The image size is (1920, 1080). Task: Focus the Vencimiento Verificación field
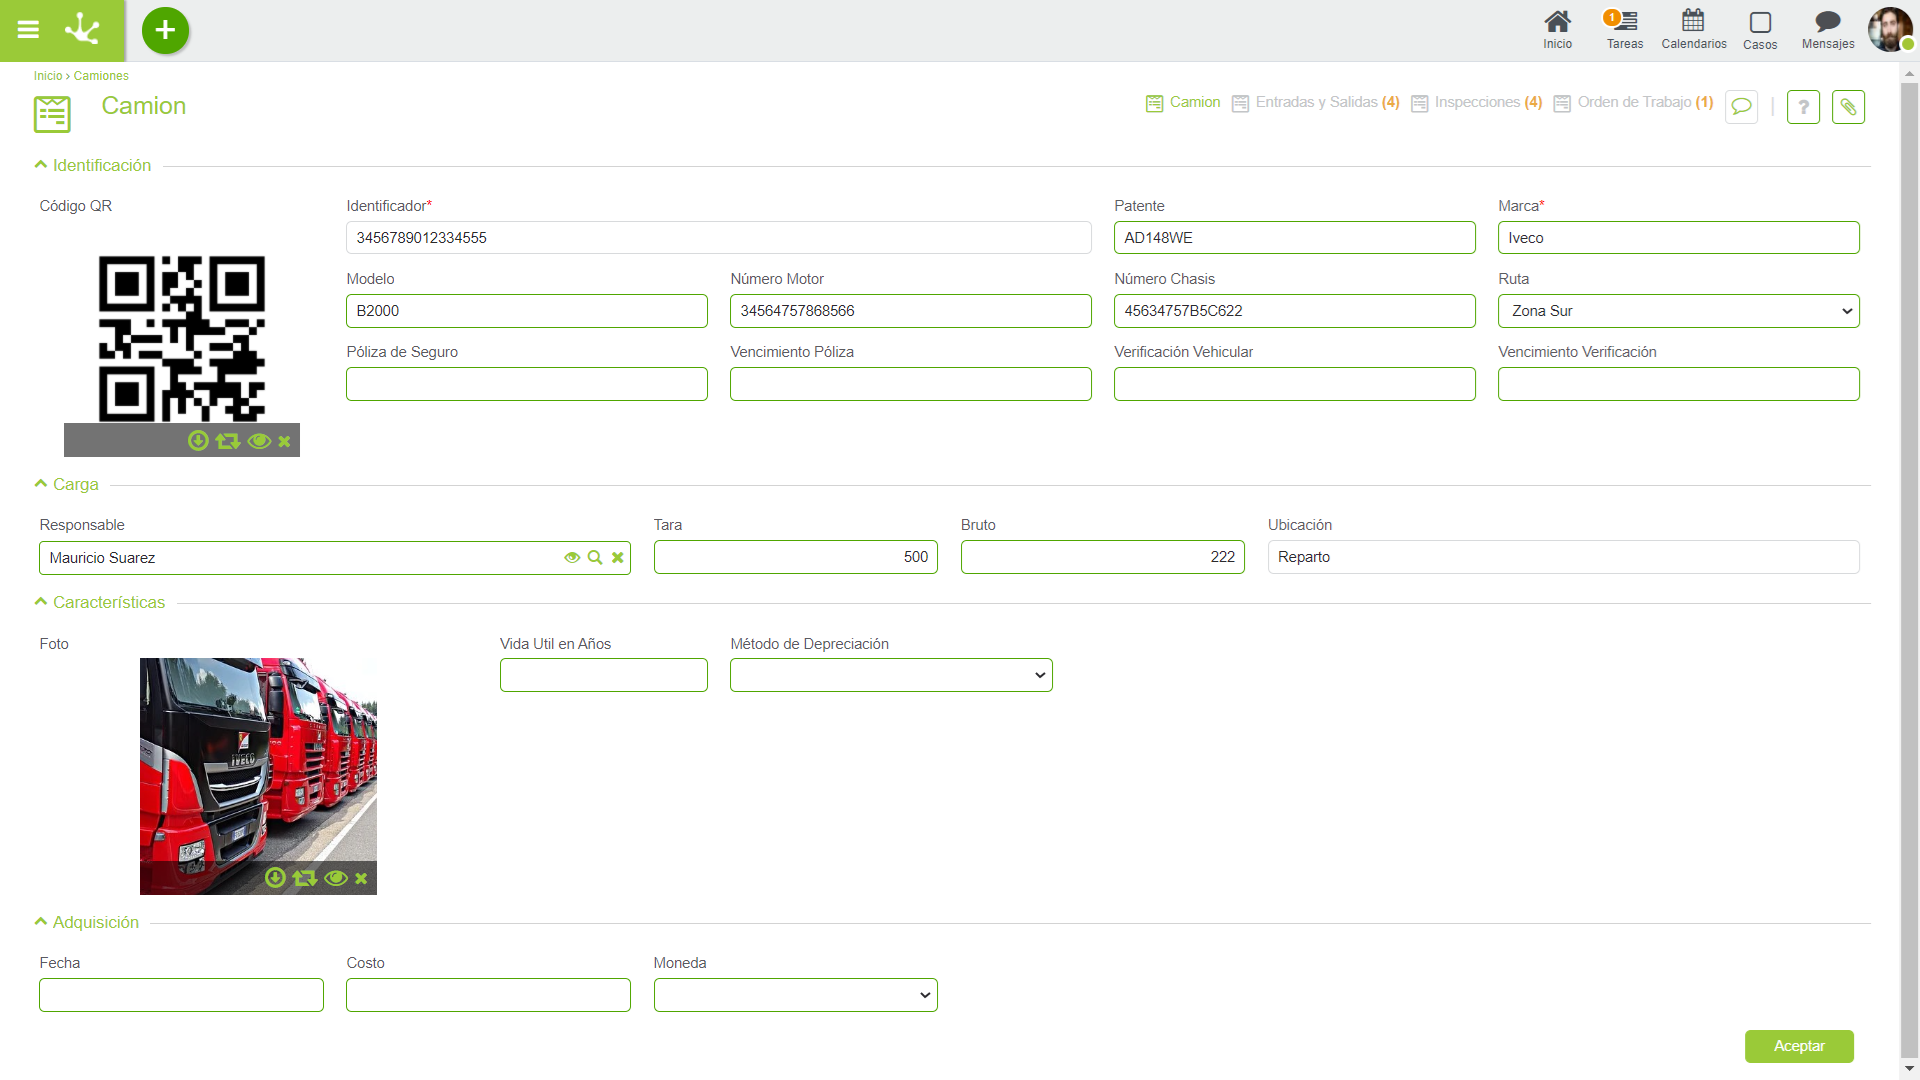[1678, 384]
